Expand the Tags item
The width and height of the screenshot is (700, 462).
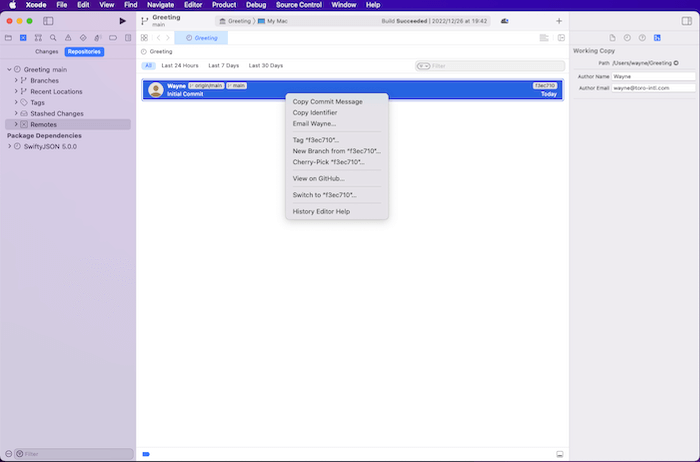(x=16, y=102)
